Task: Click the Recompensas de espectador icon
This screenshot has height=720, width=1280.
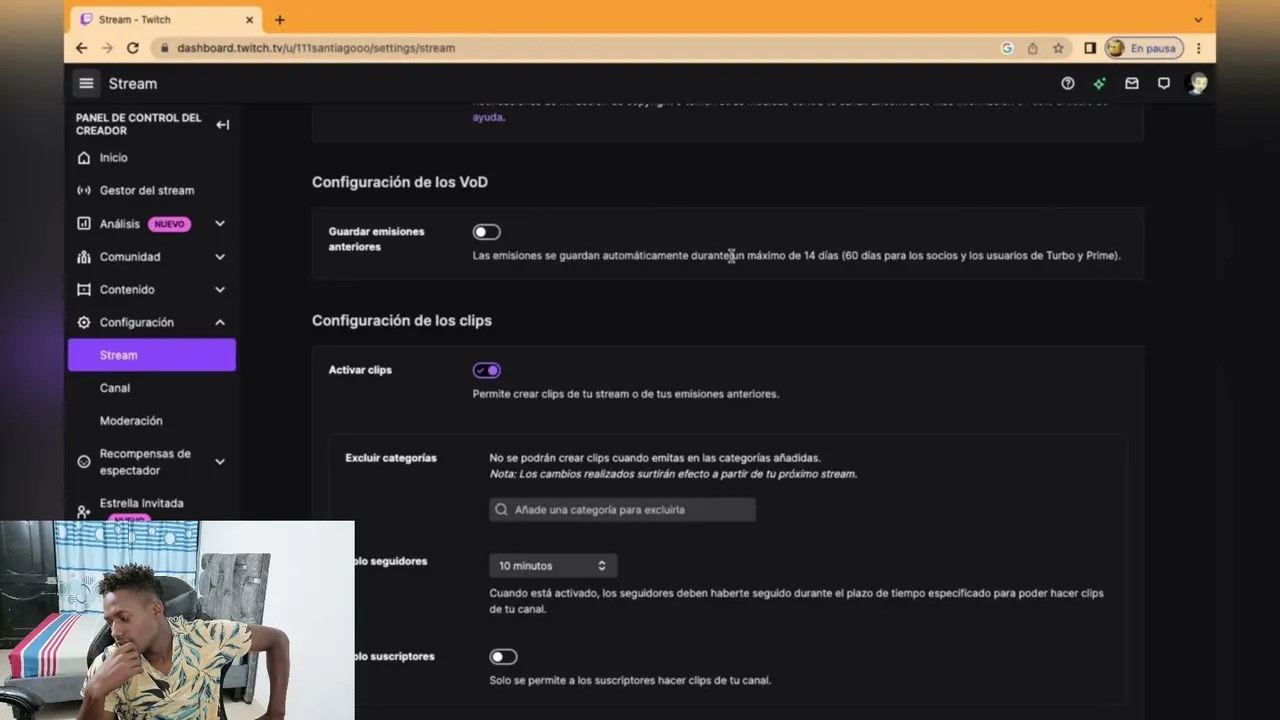Action: [84, 462]
